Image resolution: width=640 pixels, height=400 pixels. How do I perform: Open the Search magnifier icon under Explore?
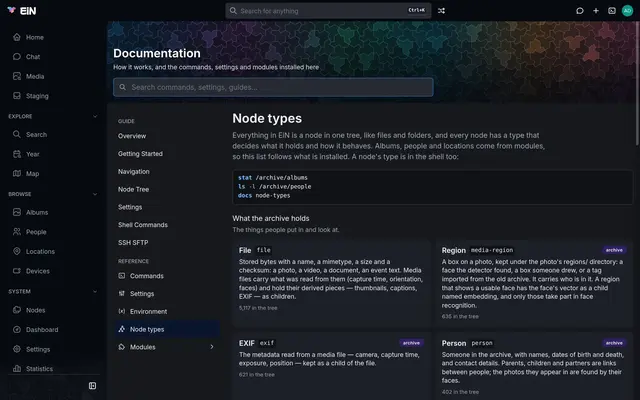(17, 134)
